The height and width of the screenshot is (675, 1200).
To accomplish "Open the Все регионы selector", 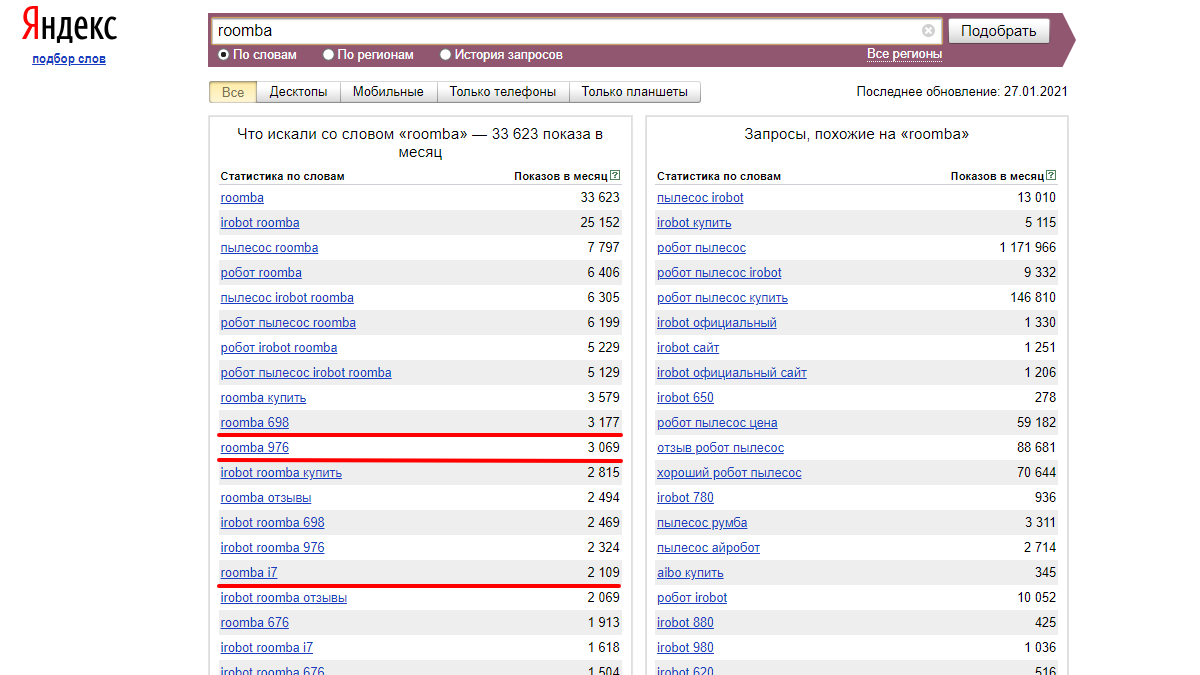I will click(904, 54).
